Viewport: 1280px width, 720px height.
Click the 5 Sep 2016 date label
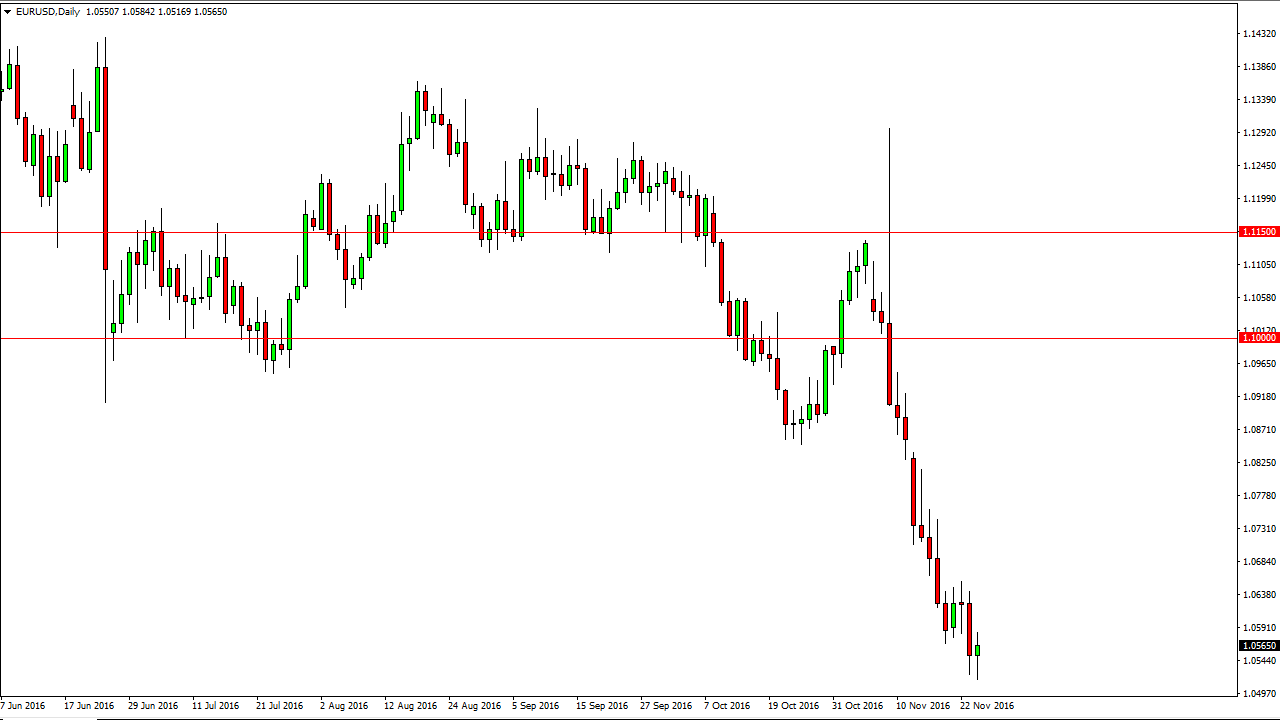(x=536, y=706)
